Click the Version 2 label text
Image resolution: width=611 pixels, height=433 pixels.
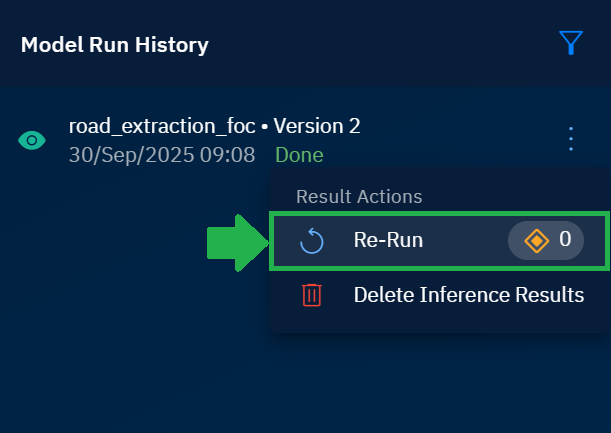(x=317, y=126)
